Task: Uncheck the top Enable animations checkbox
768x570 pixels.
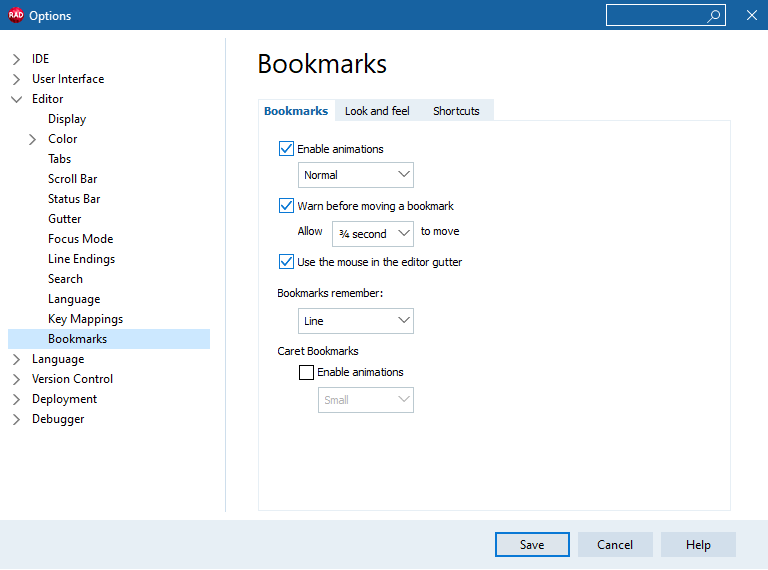Action: tap(286, 148)
